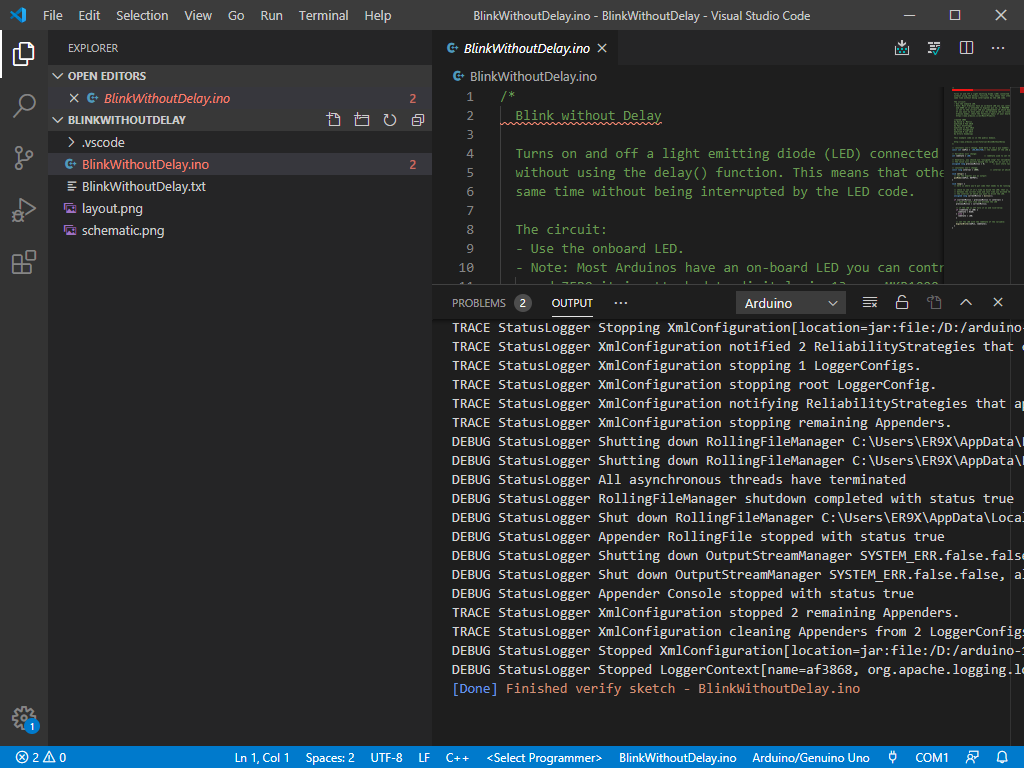Open the Manage gear menu
This screenshot has height=768, width=1024.
point(24,718)
